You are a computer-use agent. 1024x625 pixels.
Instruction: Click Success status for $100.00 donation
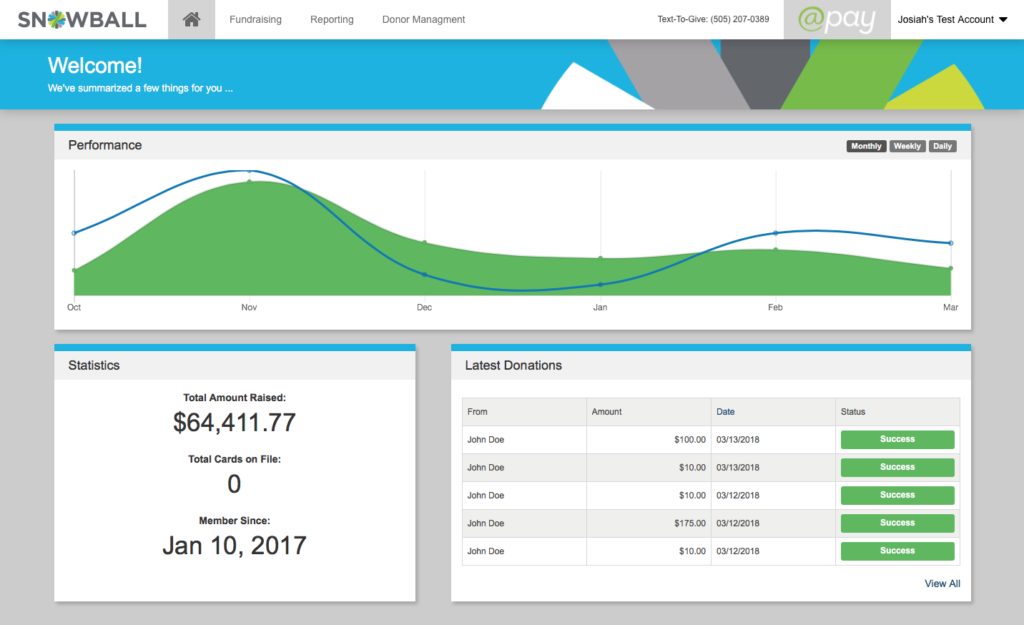[897, 440]
